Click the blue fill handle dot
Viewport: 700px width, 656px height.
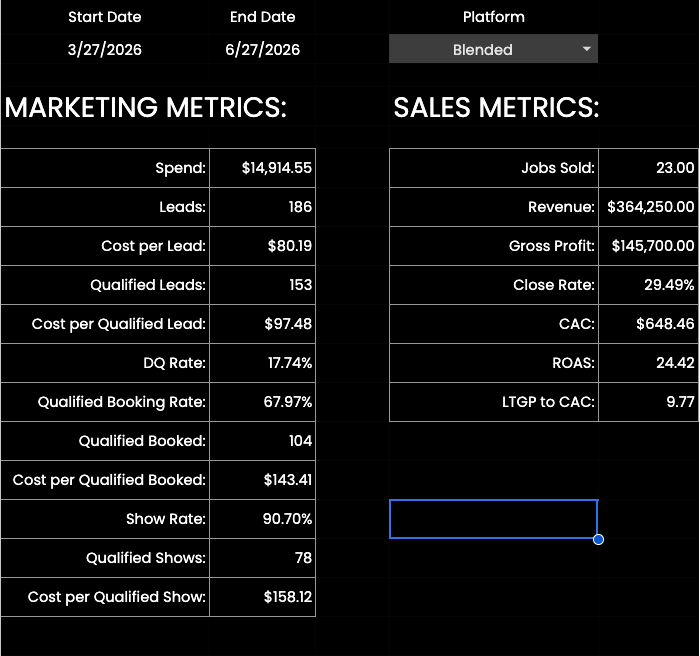point(598,539)
